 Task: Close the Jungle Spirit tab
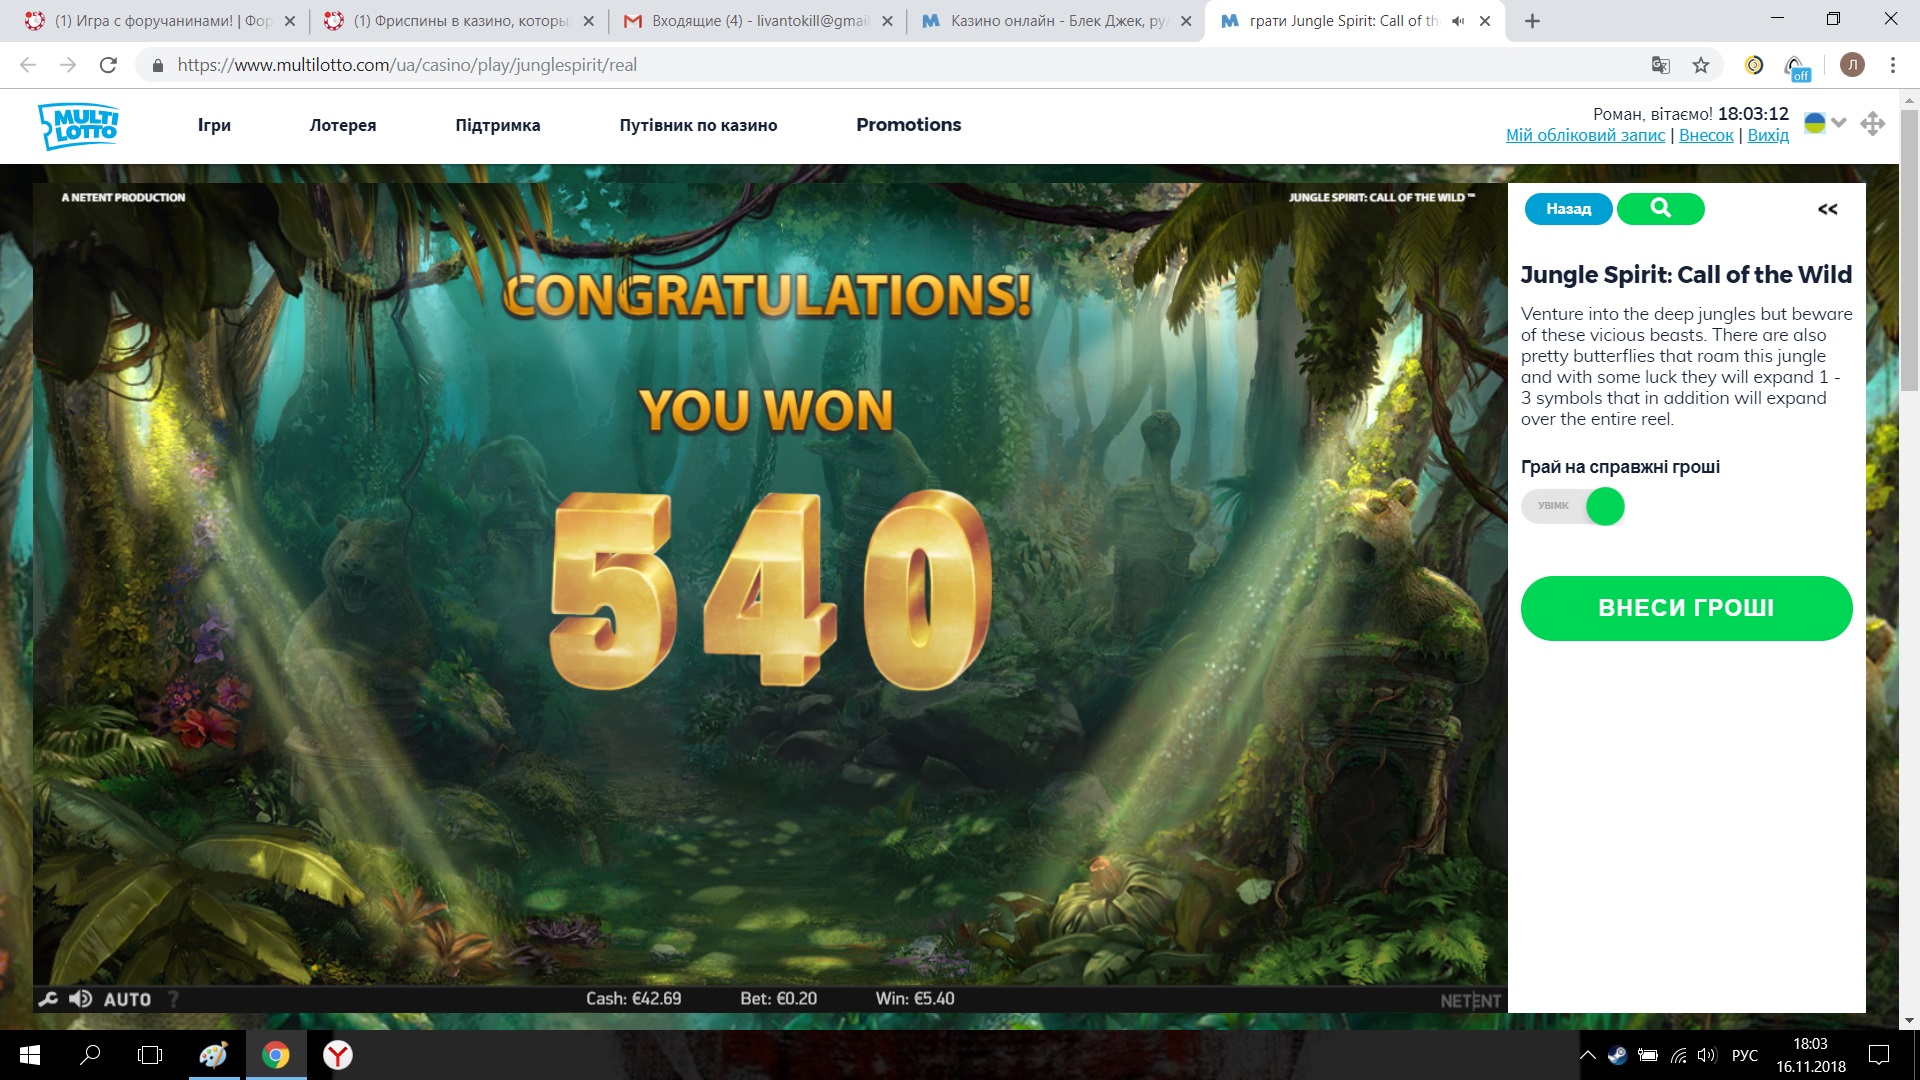[1485, 21]
